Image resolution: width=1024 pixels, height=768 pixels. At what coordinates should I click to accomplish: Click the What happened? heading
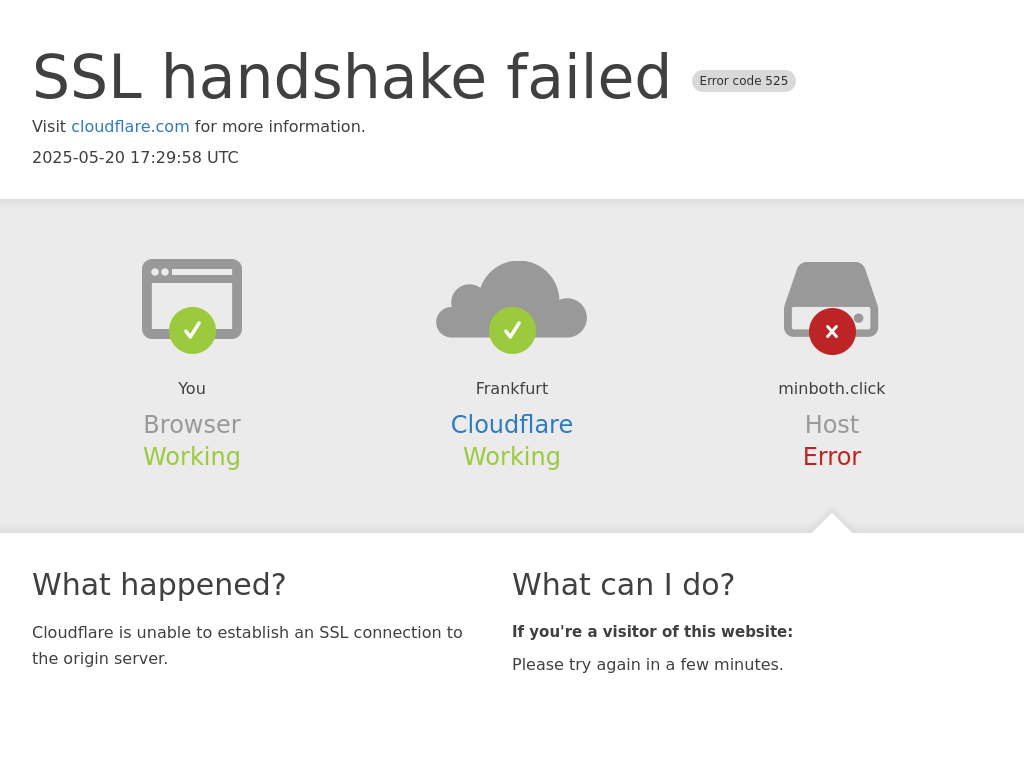point(159,584)
